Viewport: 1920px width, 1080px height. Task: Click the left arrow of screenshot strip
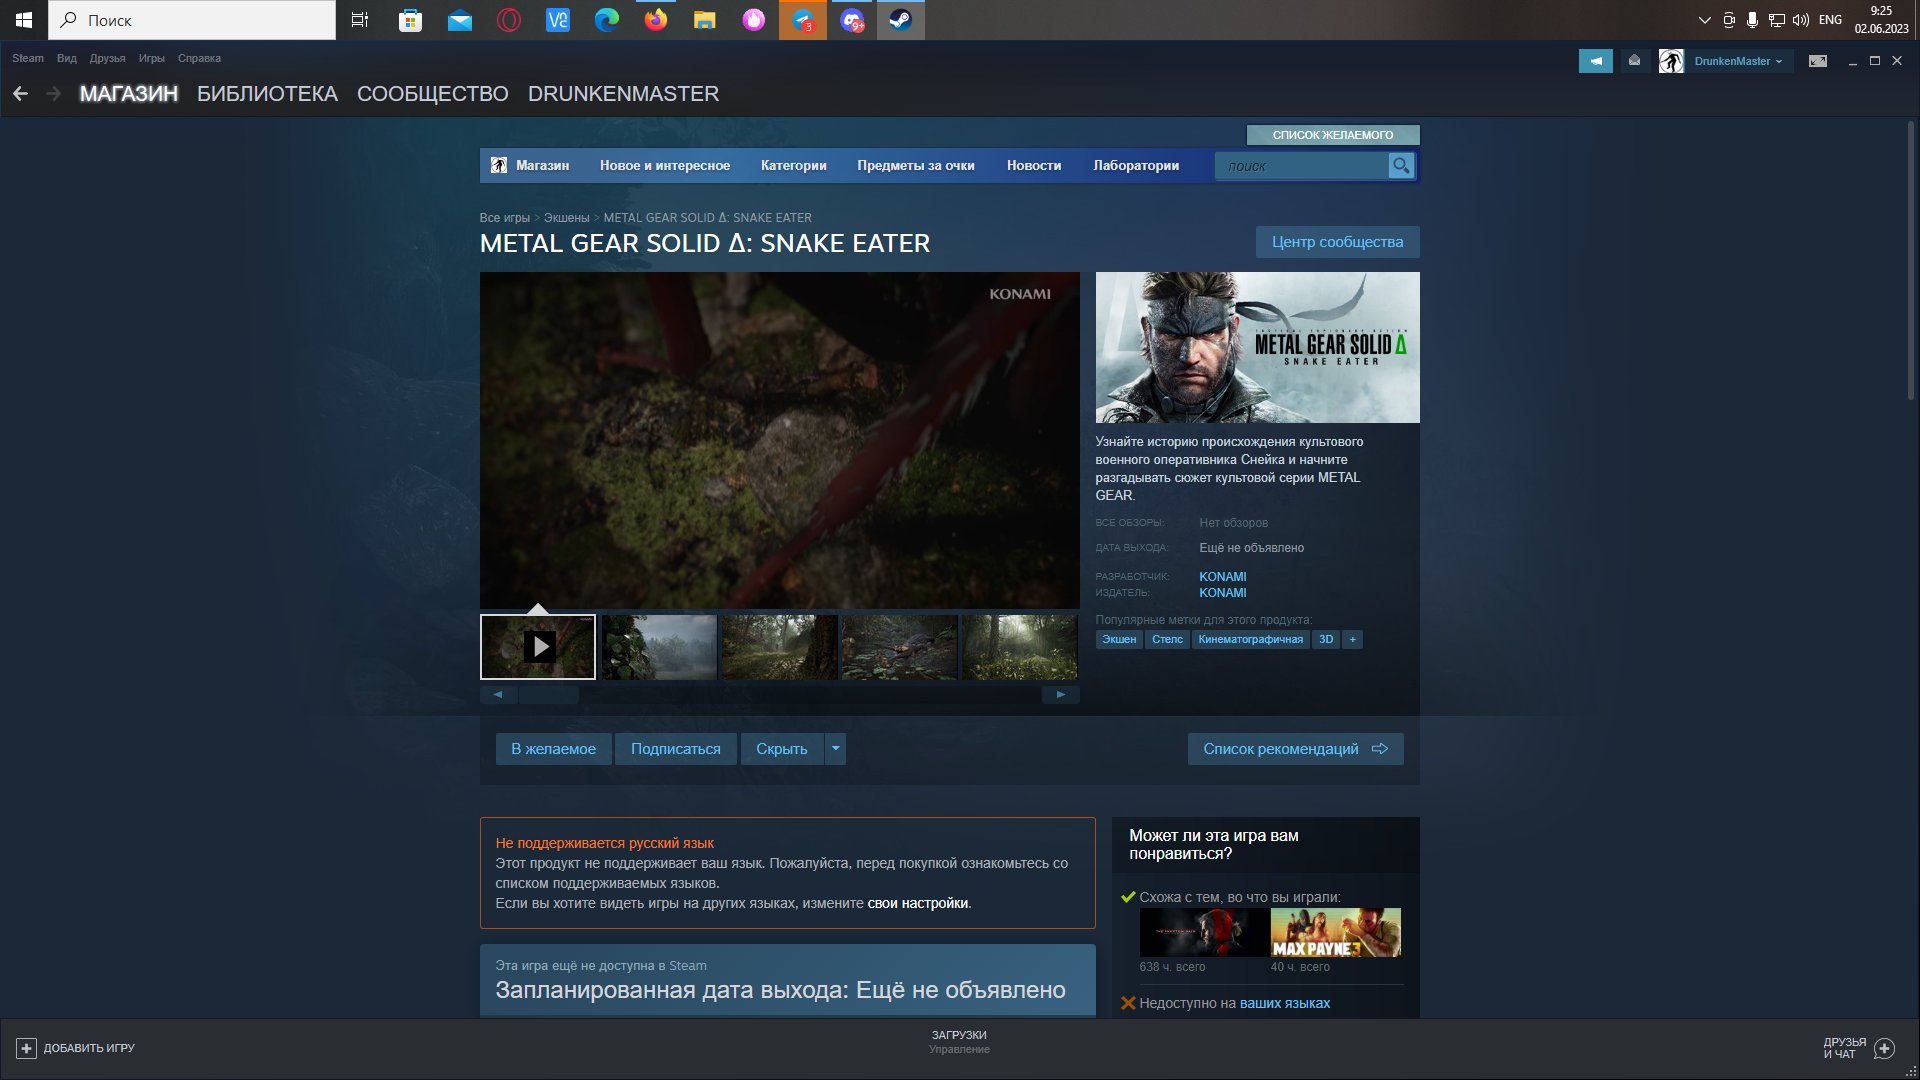(x=498, y=694)
